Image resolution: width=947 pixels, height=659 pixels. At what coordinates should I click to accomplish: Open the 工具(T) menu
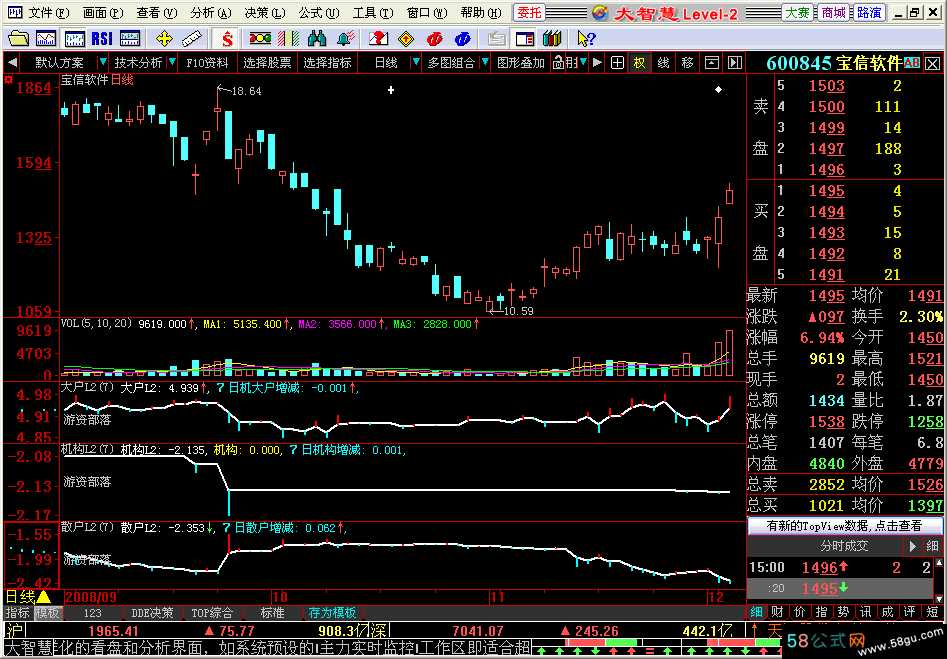(373, 13)
